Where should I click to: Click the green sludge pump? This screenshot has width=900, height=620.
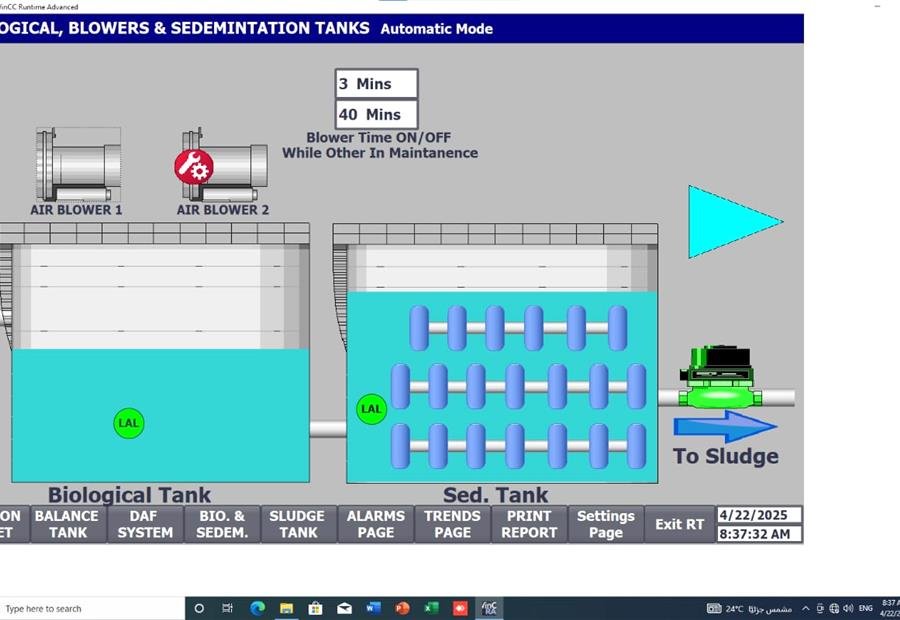tap(720, 377)
